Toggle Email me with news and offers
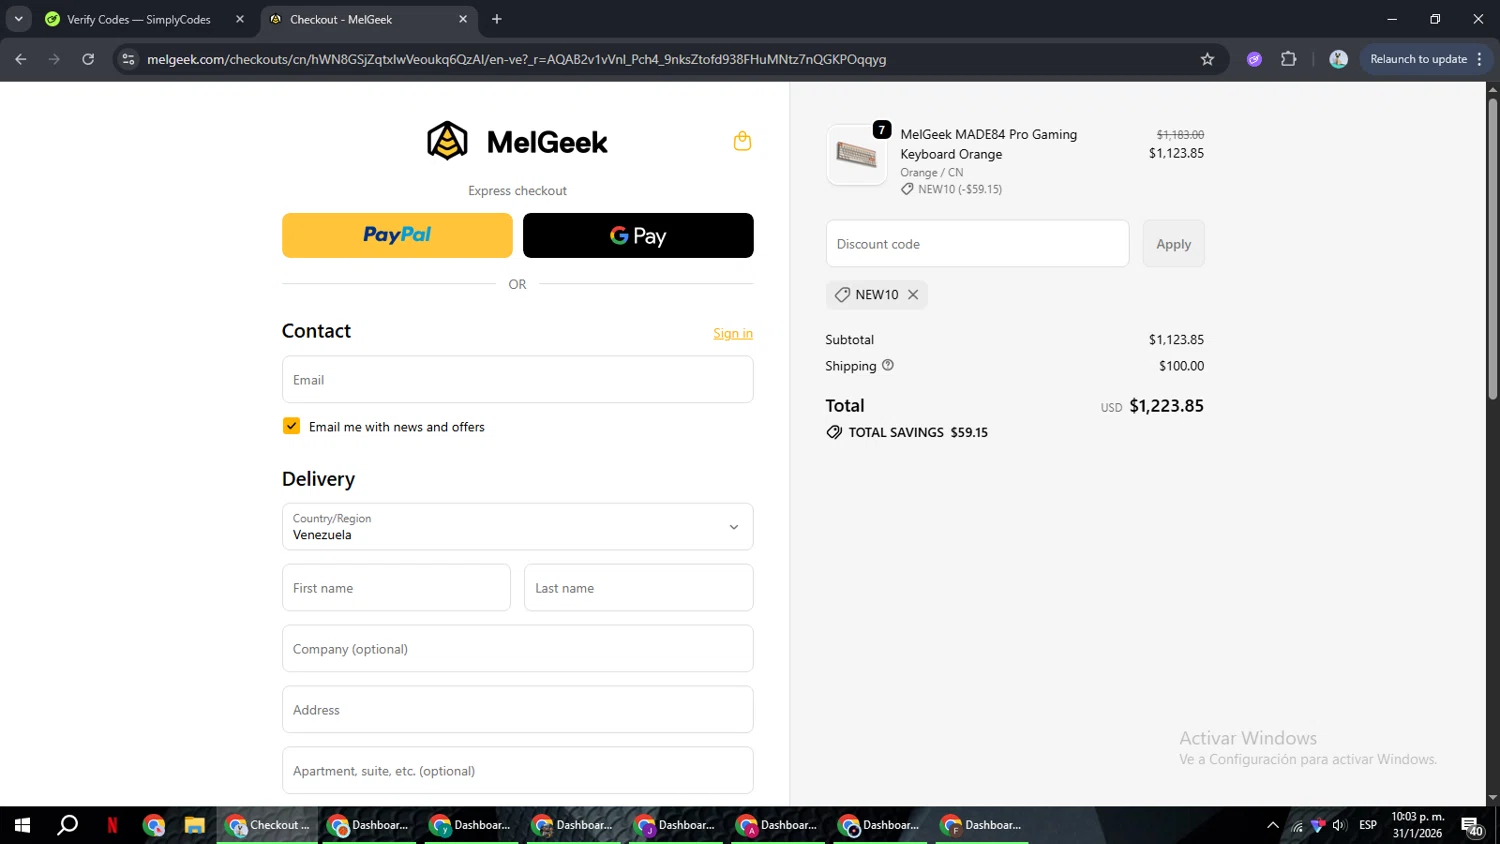This screenshot has height=844, width=1500. coord(291,426)
